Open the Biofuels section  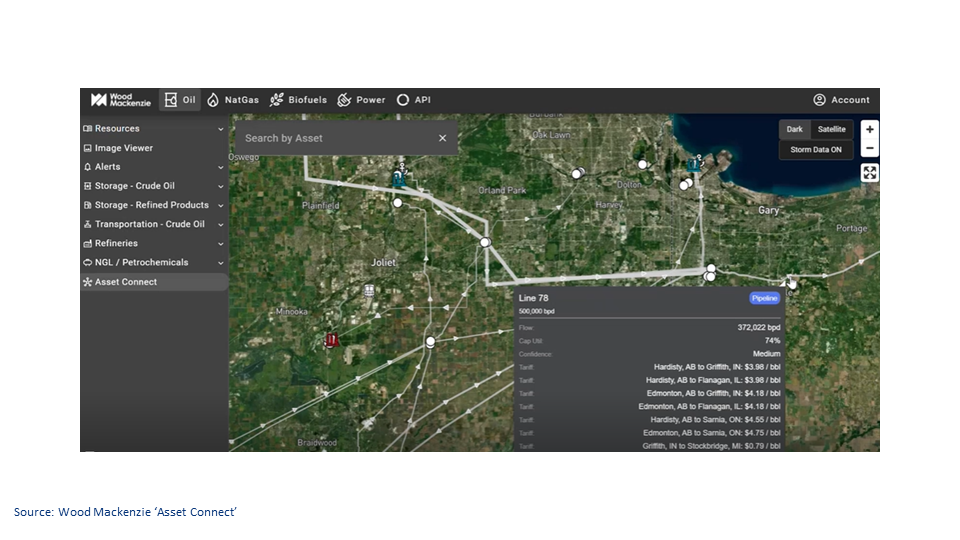tap(298, 100)
